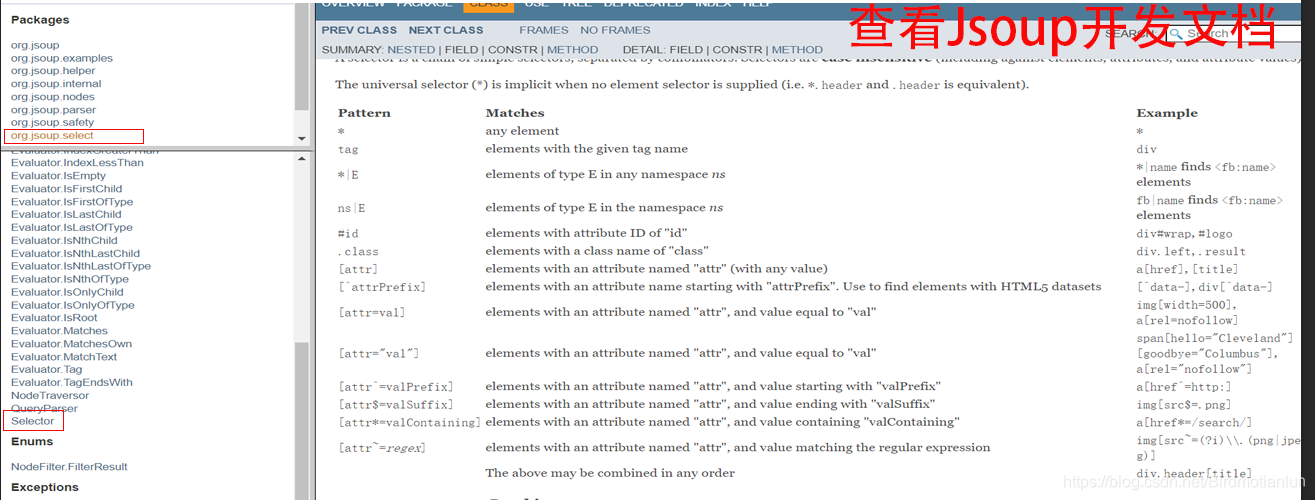Open Evaluator.IsNthOfType class
The width and height of the screenshot is (1315, 500).
71,279
